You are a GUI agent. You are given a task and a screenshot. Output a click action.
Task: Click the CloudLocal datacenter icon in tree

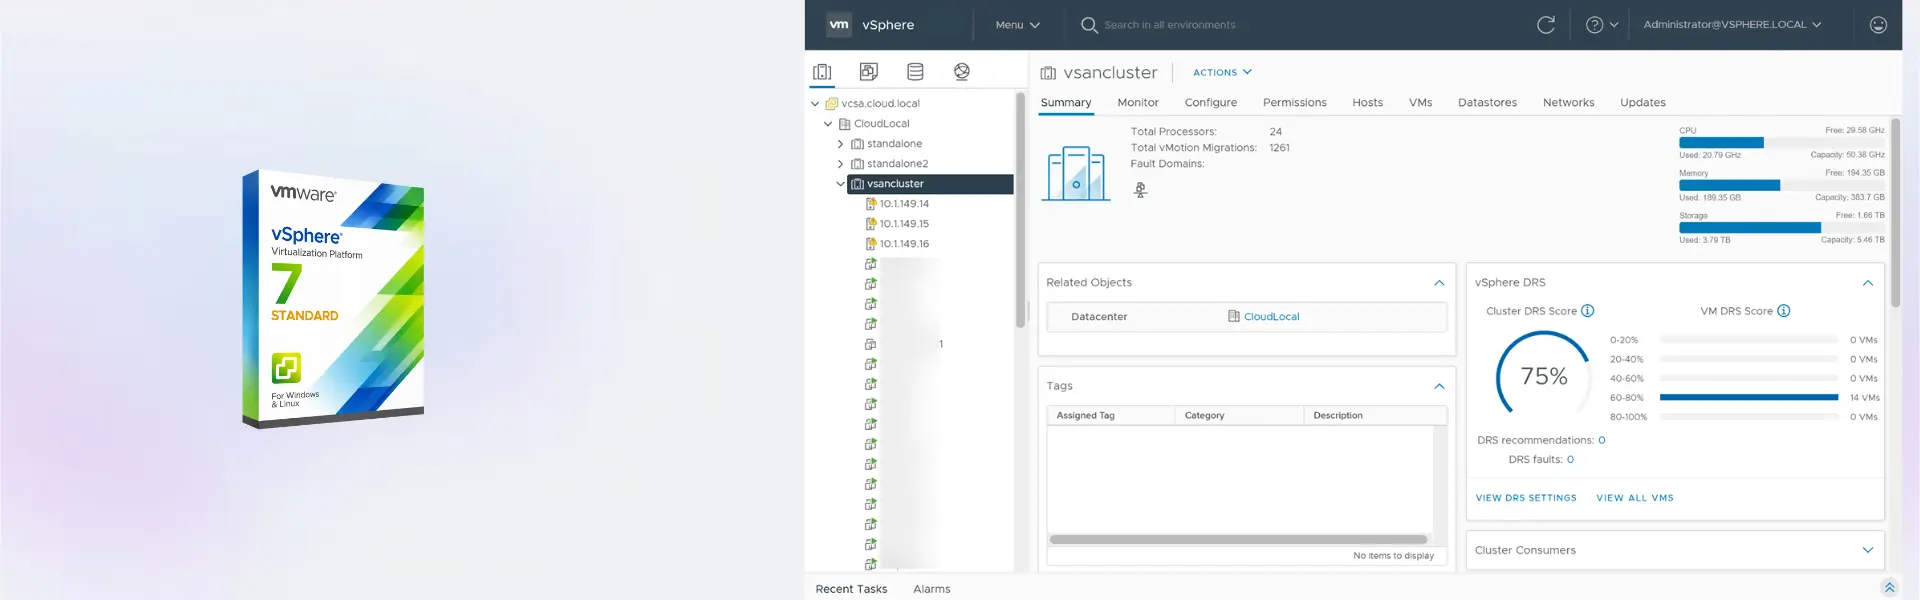click(844, 124)
